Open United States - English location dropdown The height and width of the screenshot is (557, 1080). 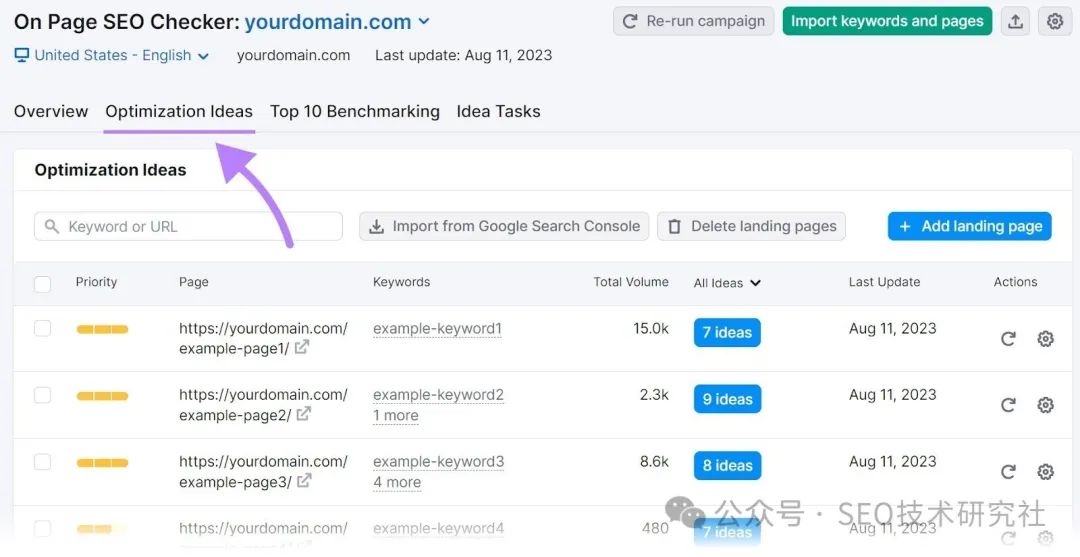[x=112, y=56]
